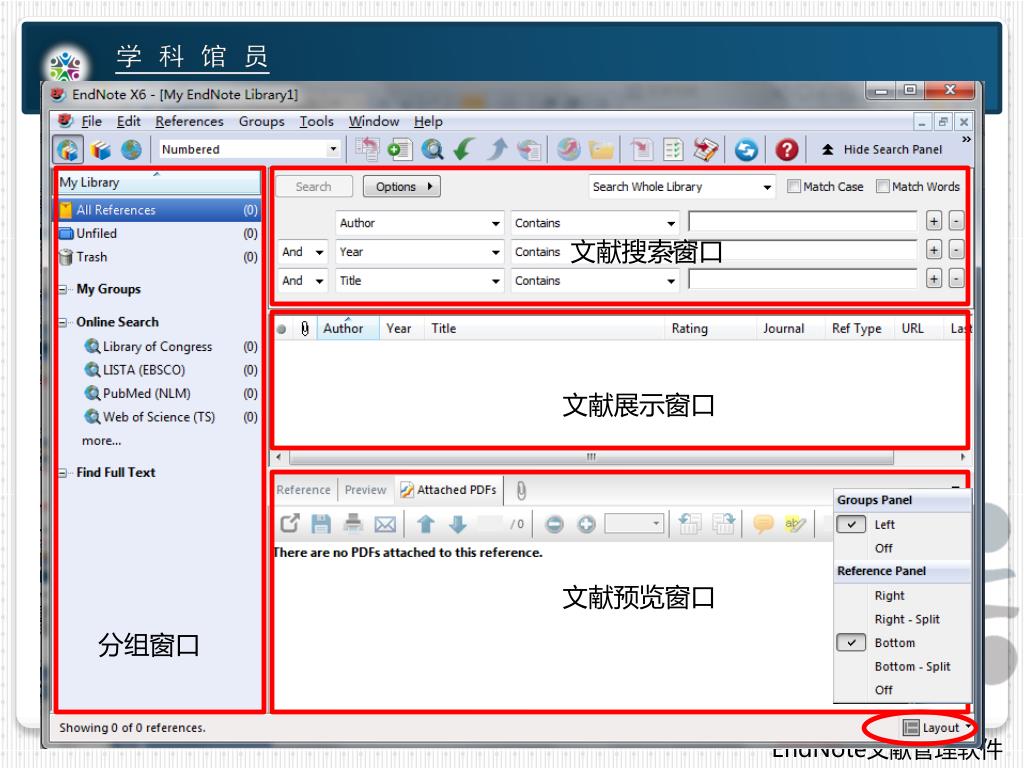Viewport: 1024px width, 768px height.
Task: Collapse Online Search tree section
Action: 63,323
